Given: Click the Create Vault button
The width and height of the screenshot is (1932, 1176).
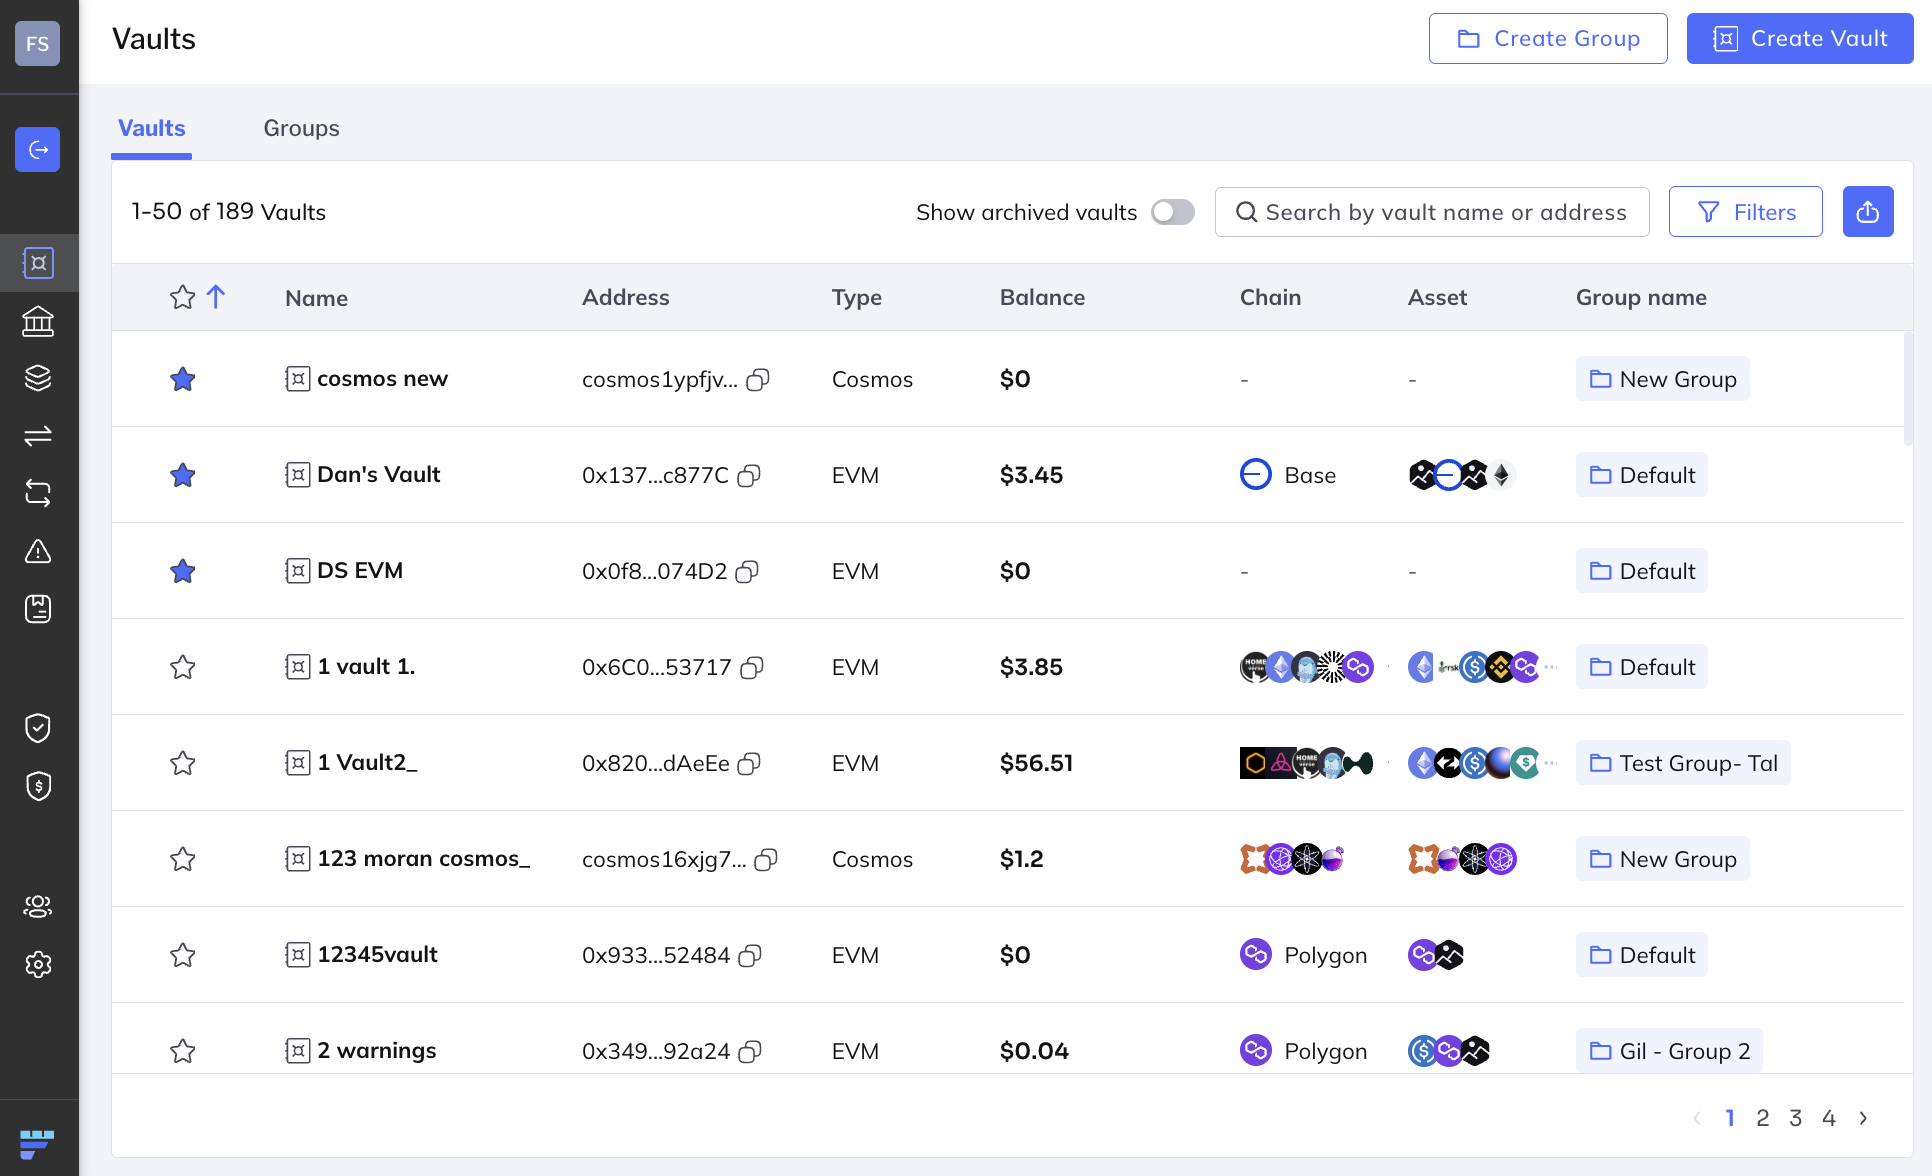Looking at the screenshot, I should tap(1800, 39).
